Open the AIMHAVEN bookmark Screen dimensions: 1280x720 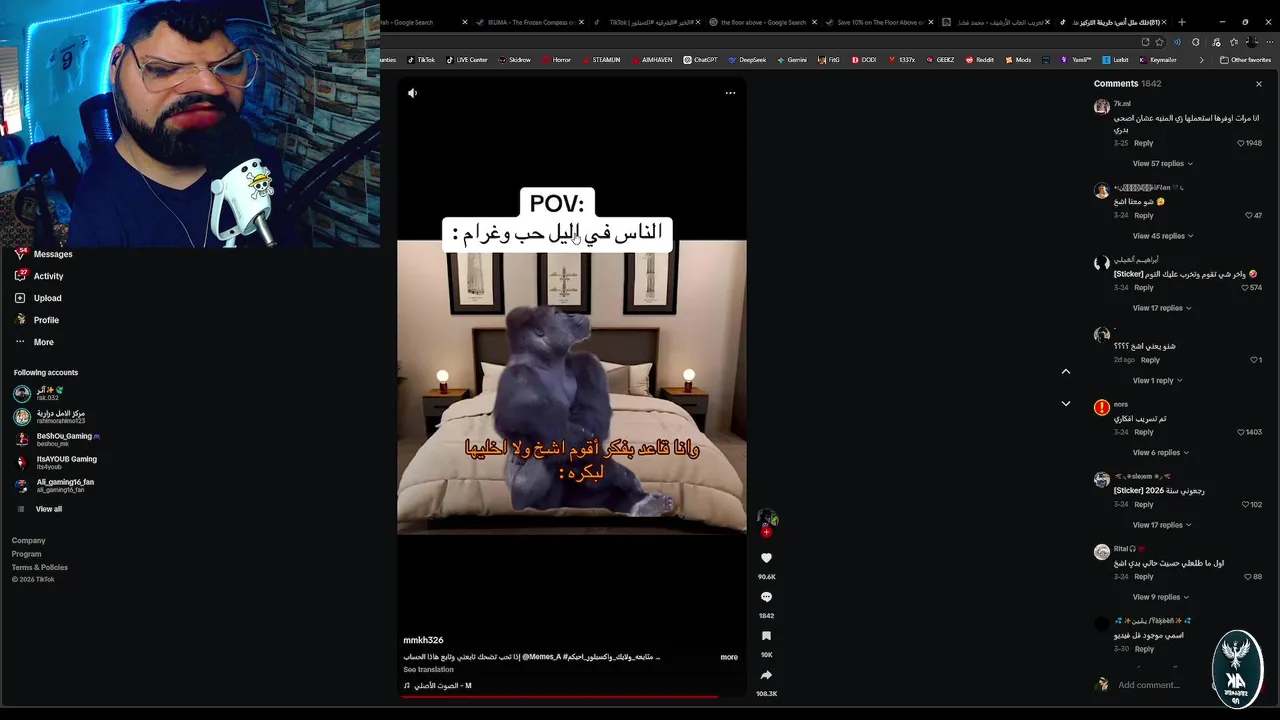(651, 60)
